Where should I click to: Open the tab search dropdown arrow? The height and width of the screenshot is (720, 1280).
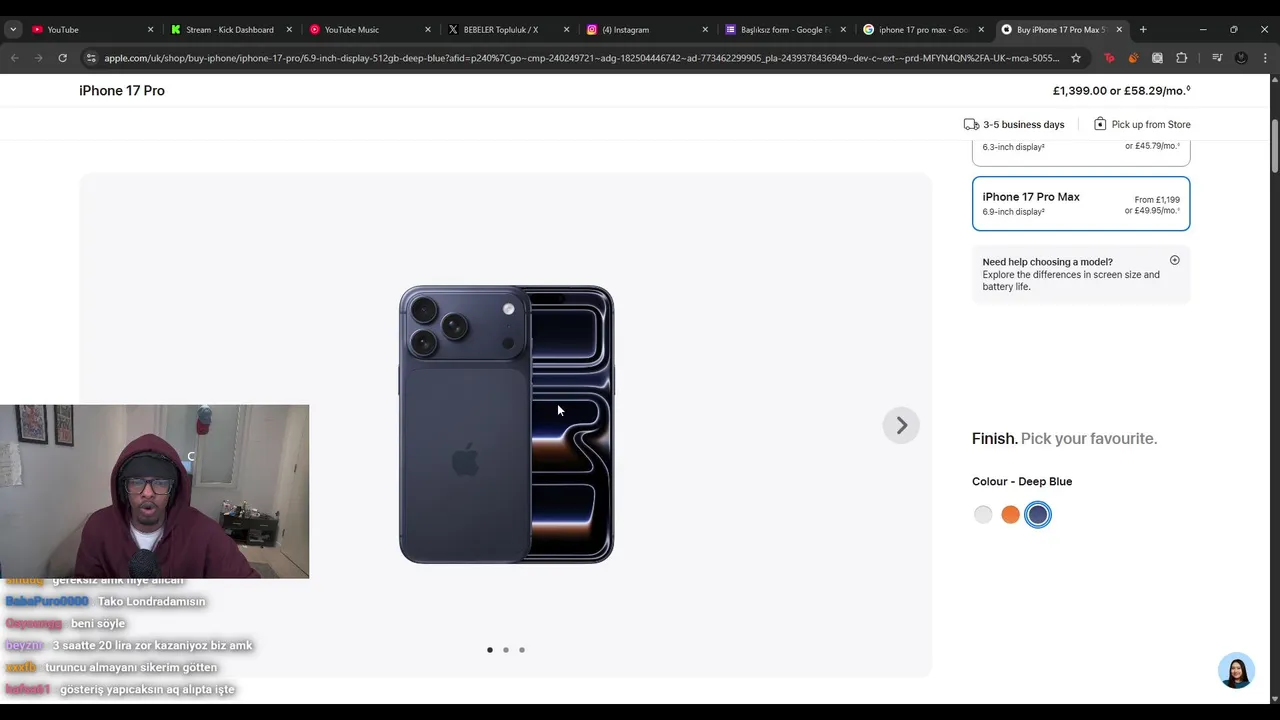[x=13, y=30]
